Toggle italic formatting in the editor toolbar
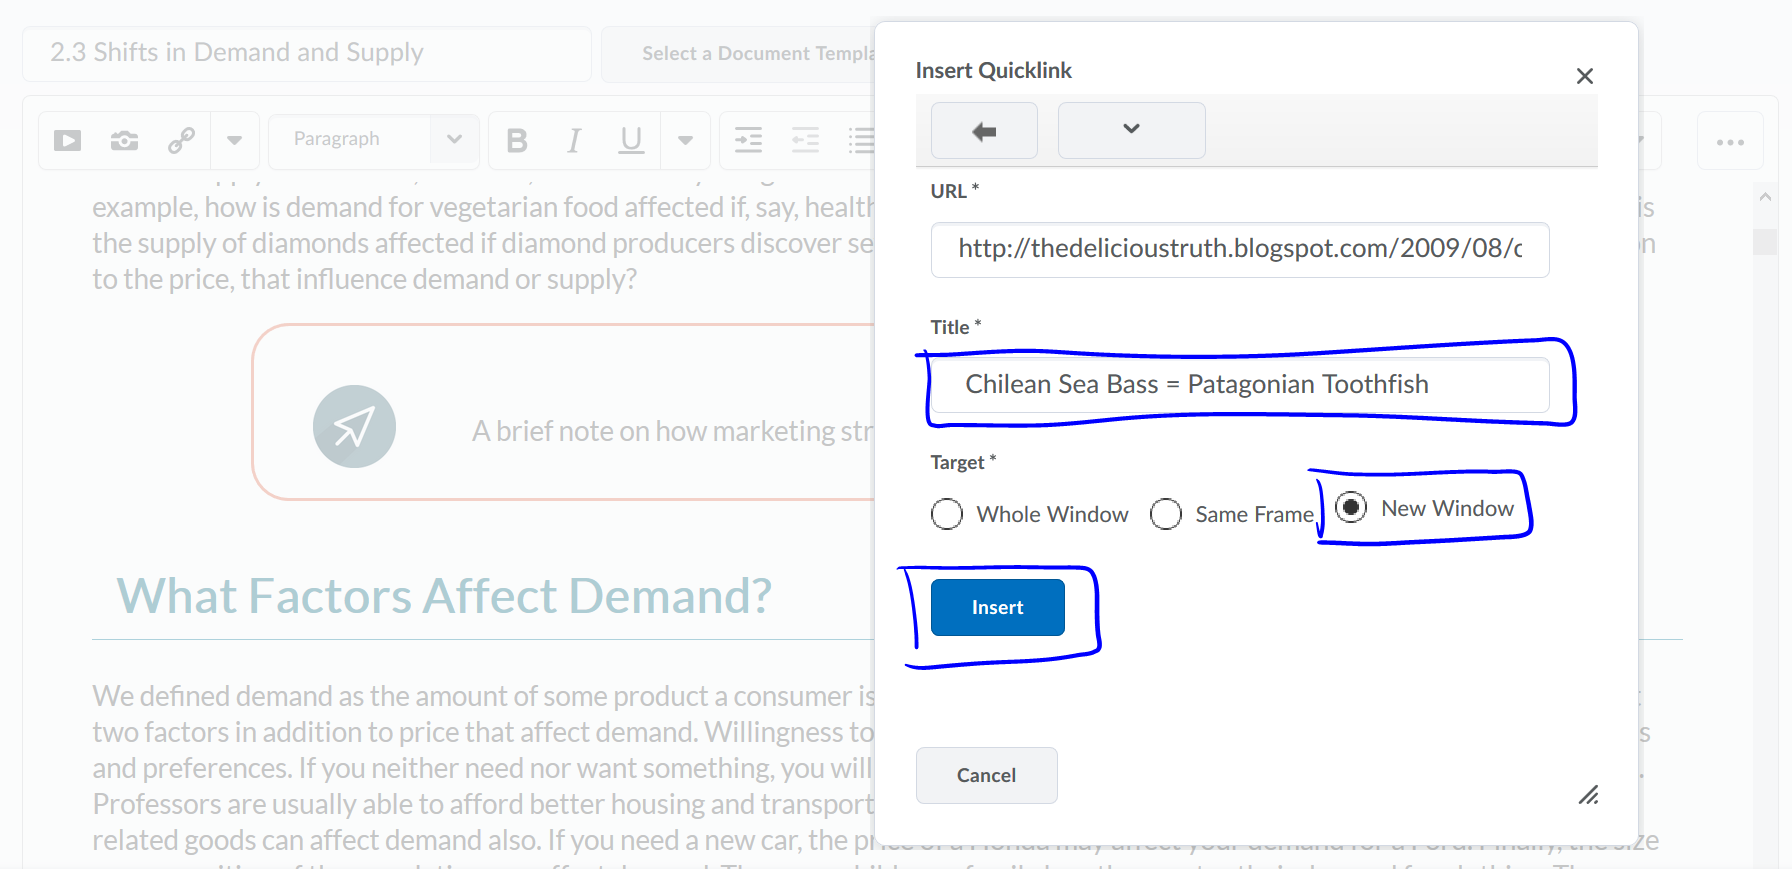Viewport: 1792px width, 869px height. [574, 141]
